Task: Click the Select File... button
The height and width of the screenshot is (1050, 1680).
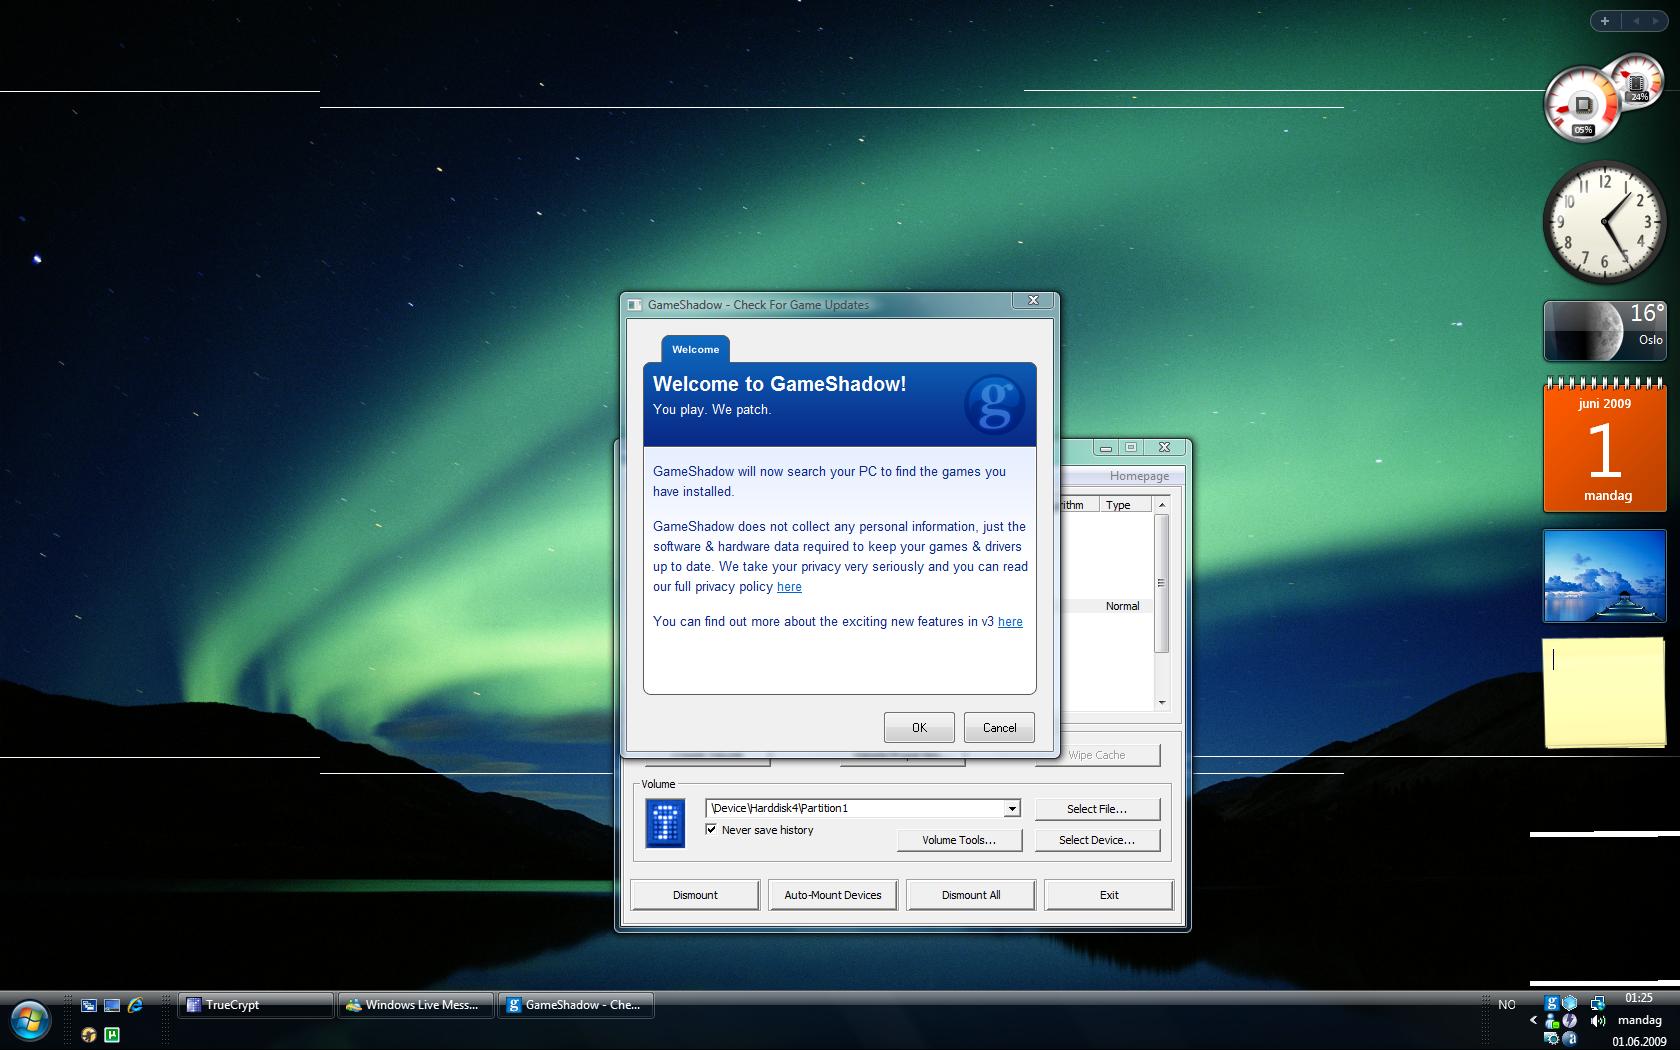Action: point(1097,809)
